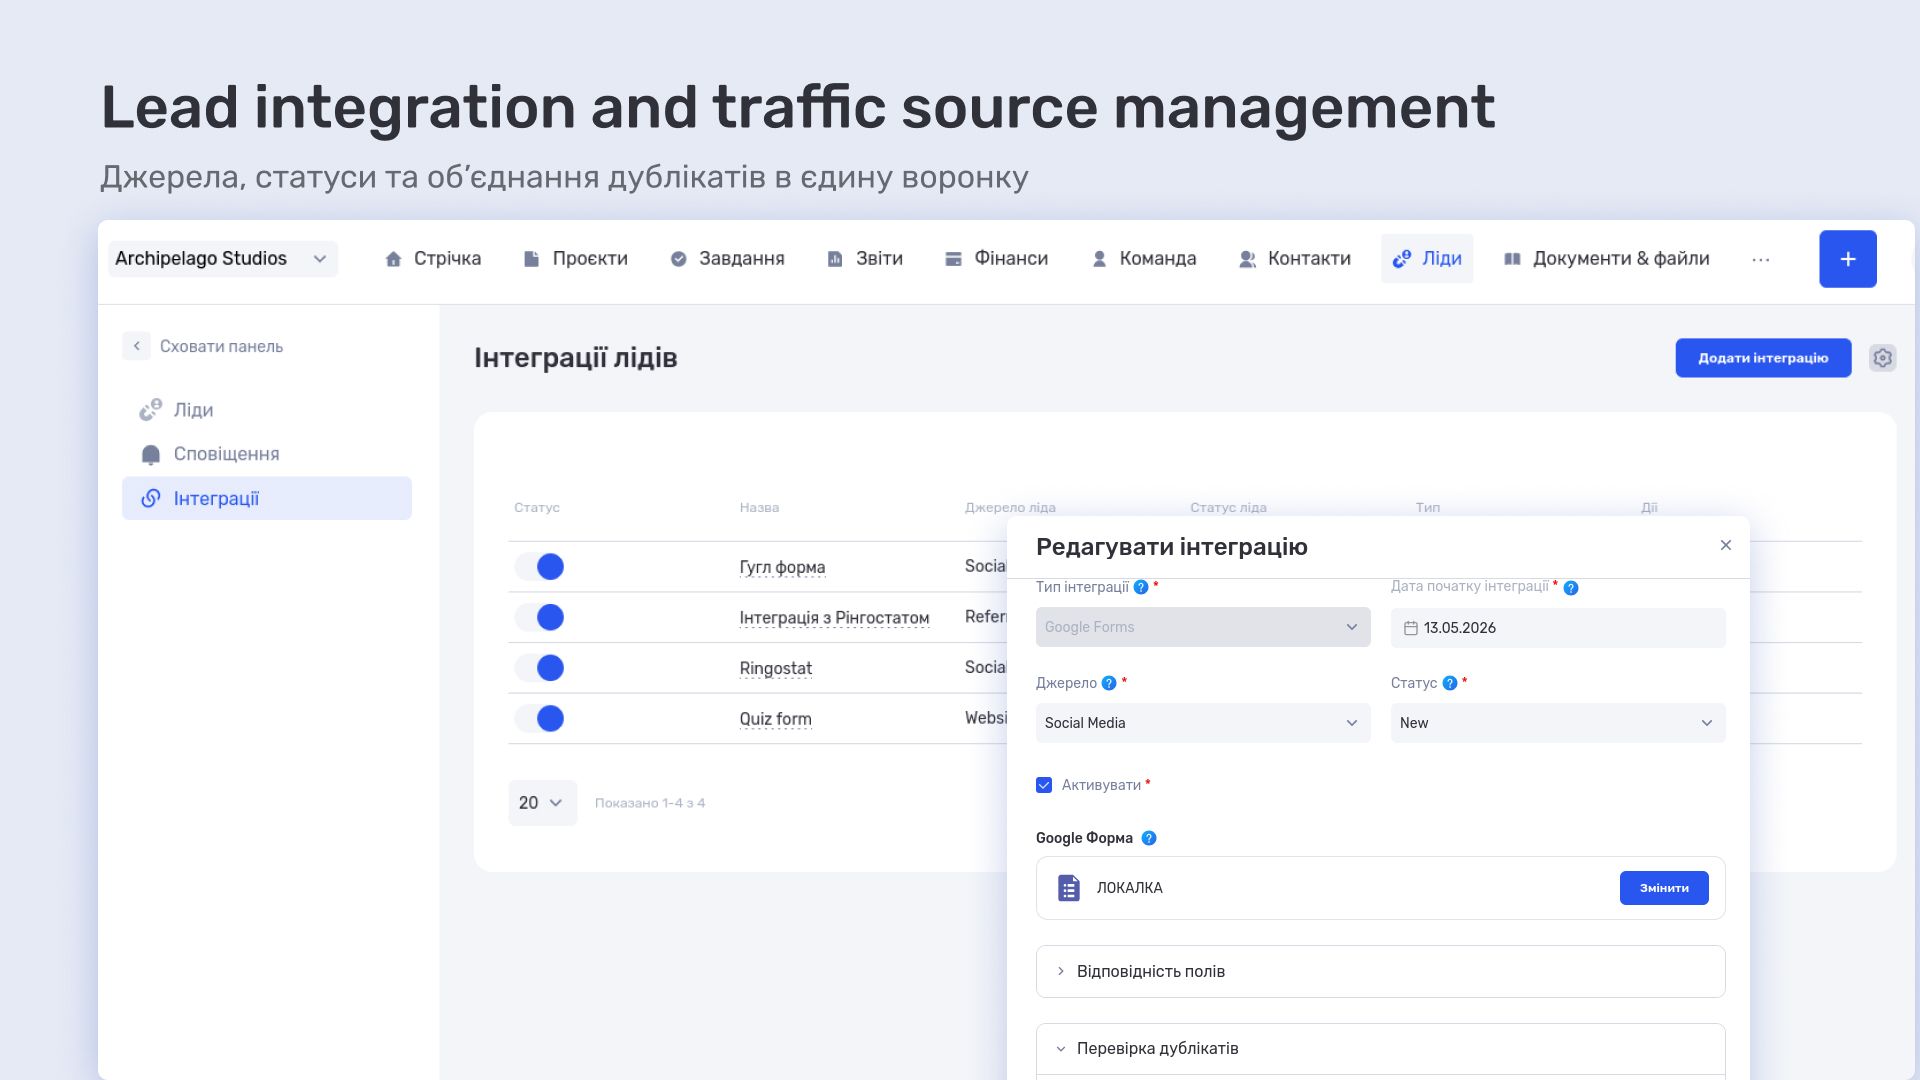This screenshot has width=1920, height=1080.
Task: Show help for Google Форма
Action: (1149, 839)
